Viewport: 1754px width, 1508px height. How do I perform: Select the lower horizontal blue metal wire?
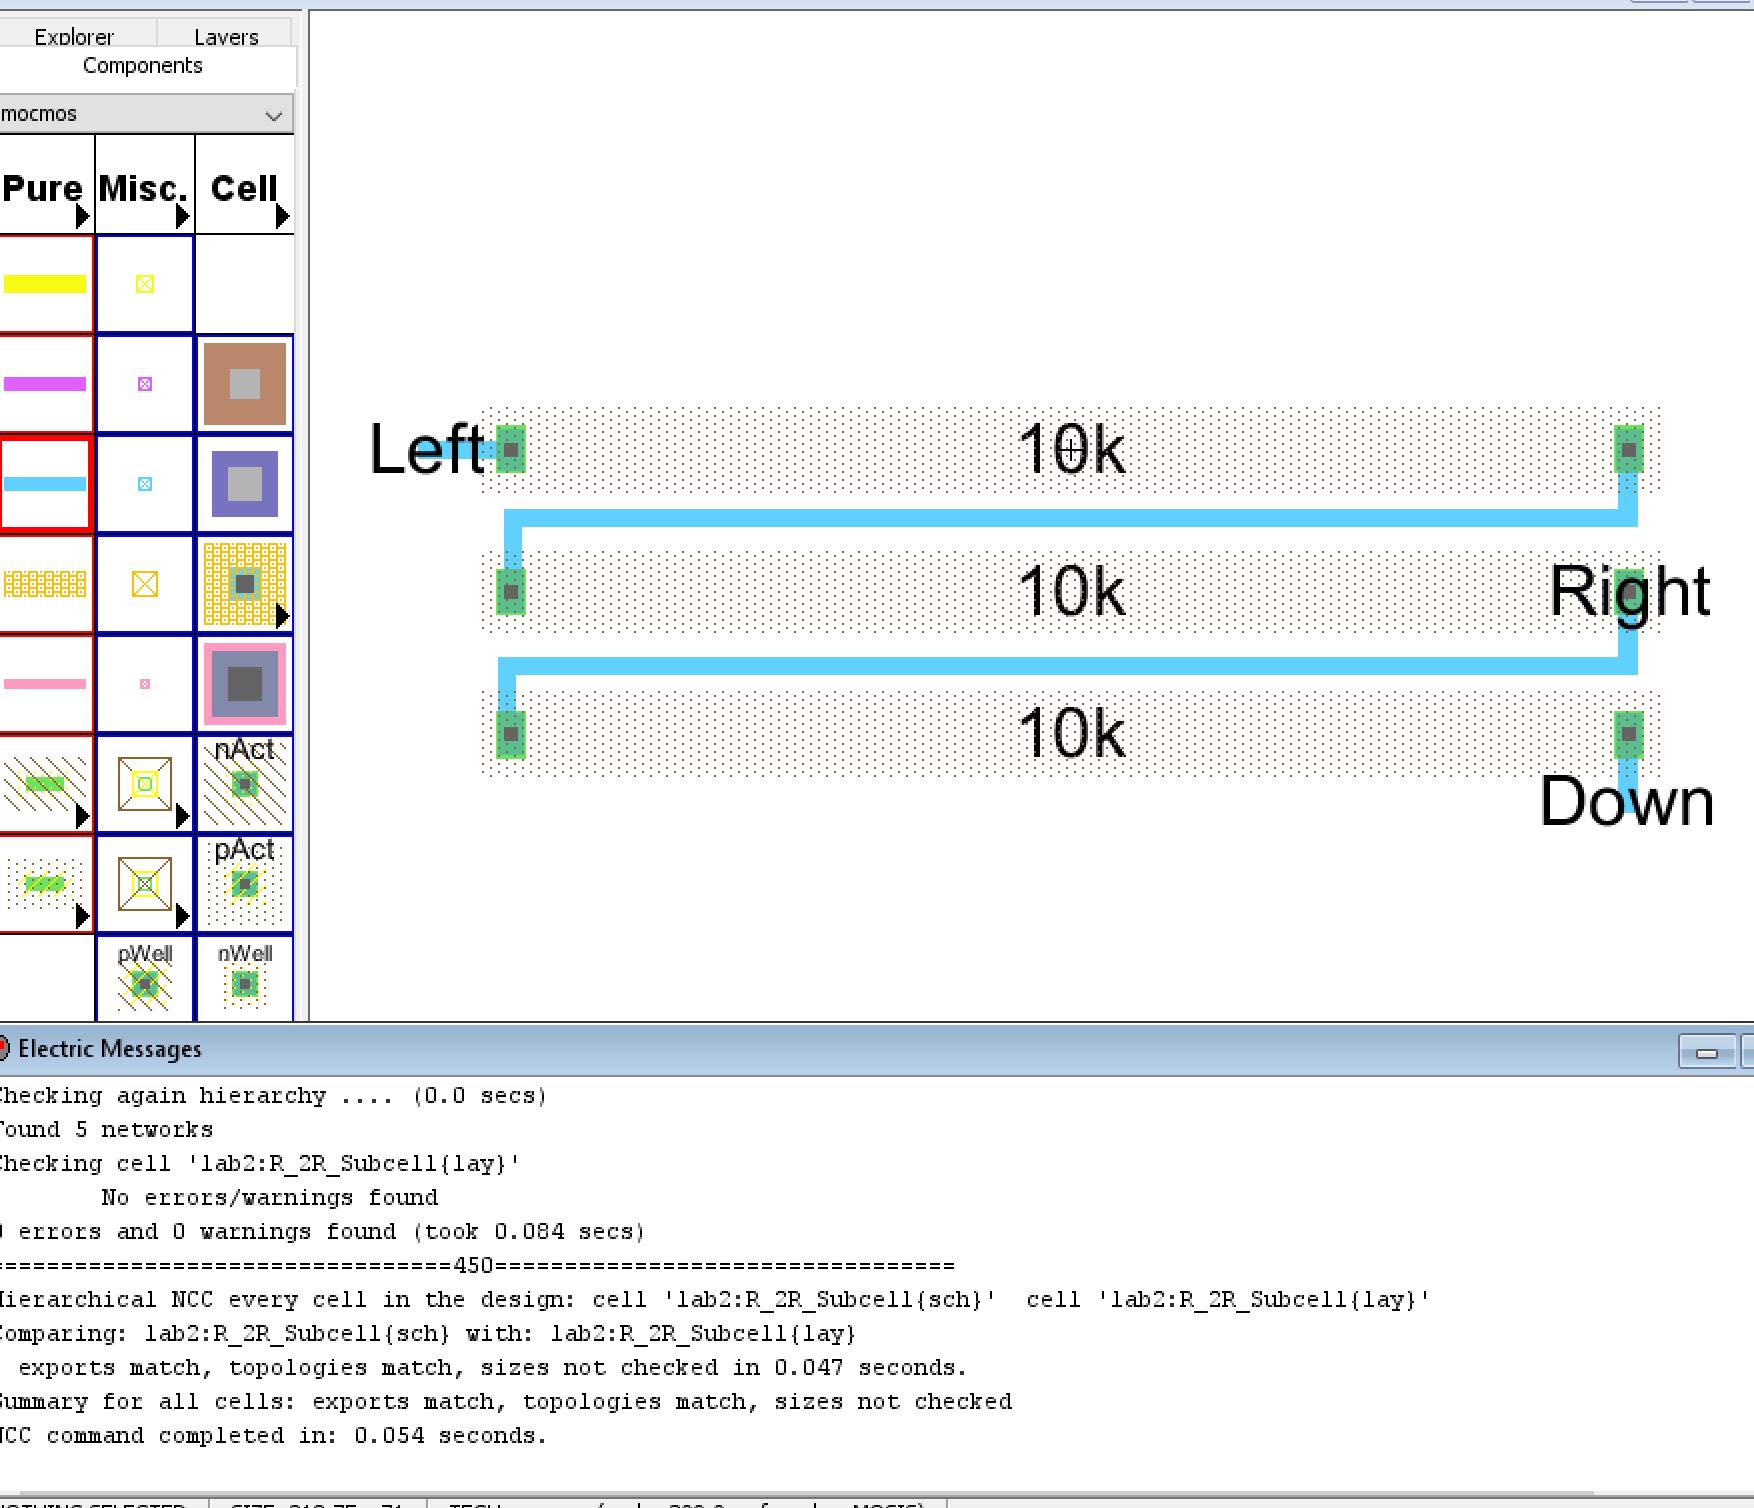(1068, 666)
